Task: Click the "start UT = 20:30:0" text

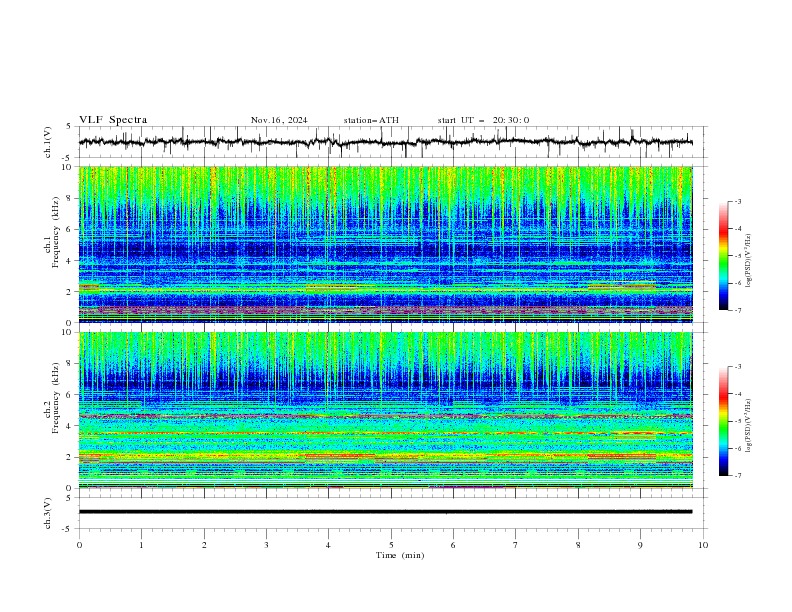Action: [483, 120]
